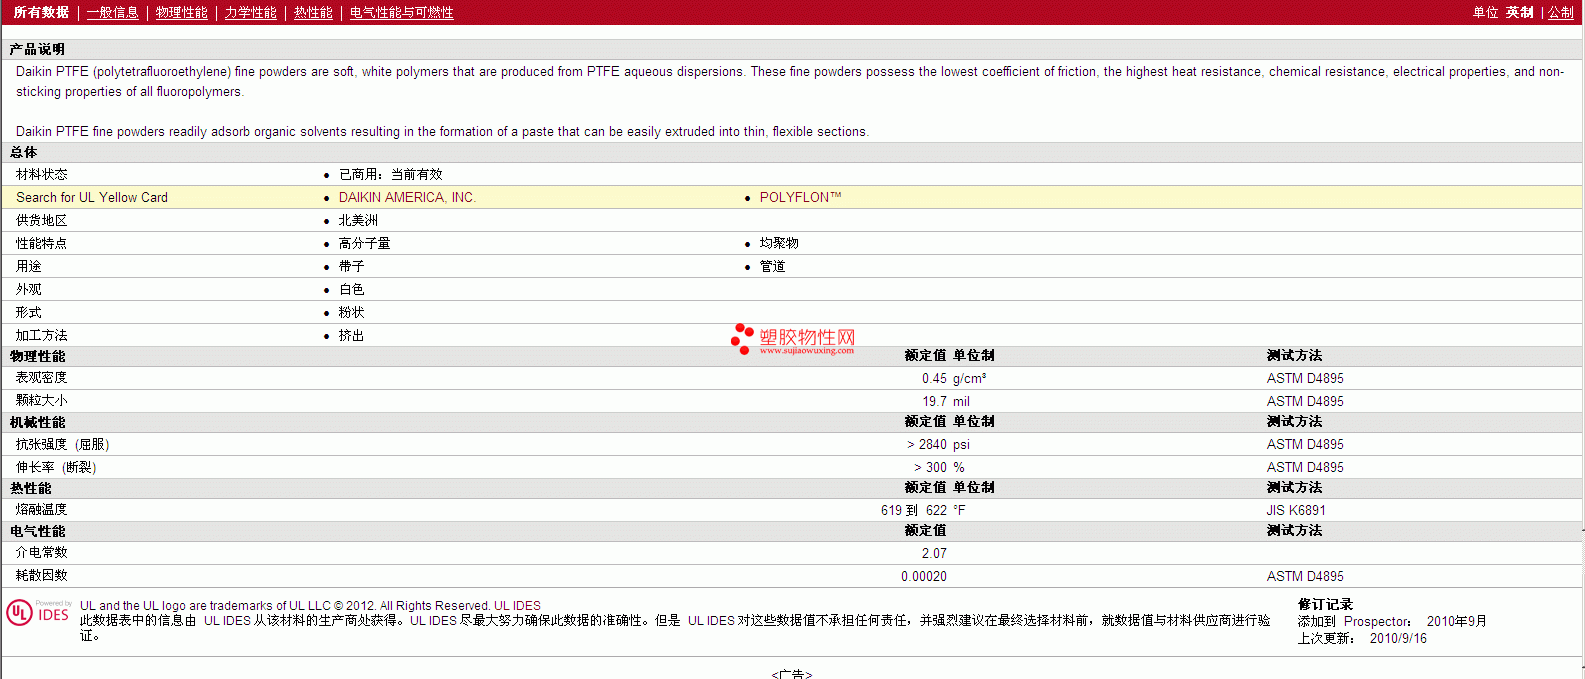Click ASTM D4895 in the 表观密度 row
Screen dimensions: 1585x679
coord(1305,378)
